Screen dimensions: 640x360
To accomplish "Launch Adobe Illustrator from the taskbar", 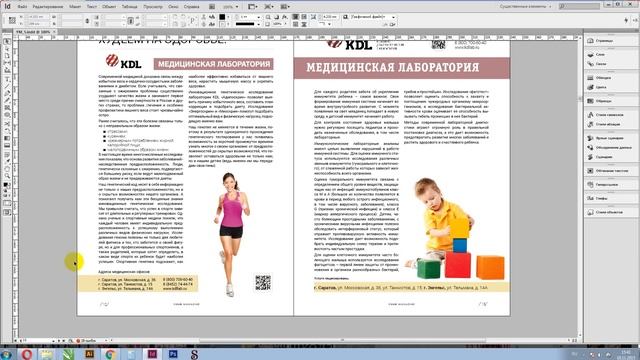I will (89, 354).
